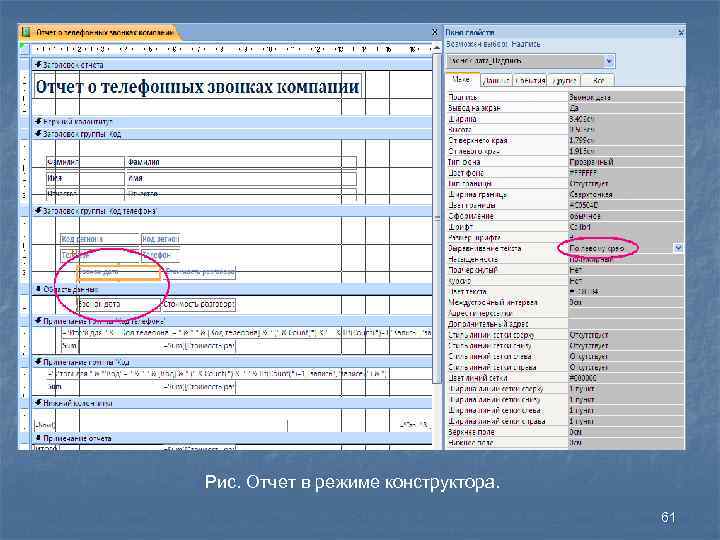This screenshot has height=540, width=720.
Task: Click the Примечание отчета section bar
Action: [232, 438]
